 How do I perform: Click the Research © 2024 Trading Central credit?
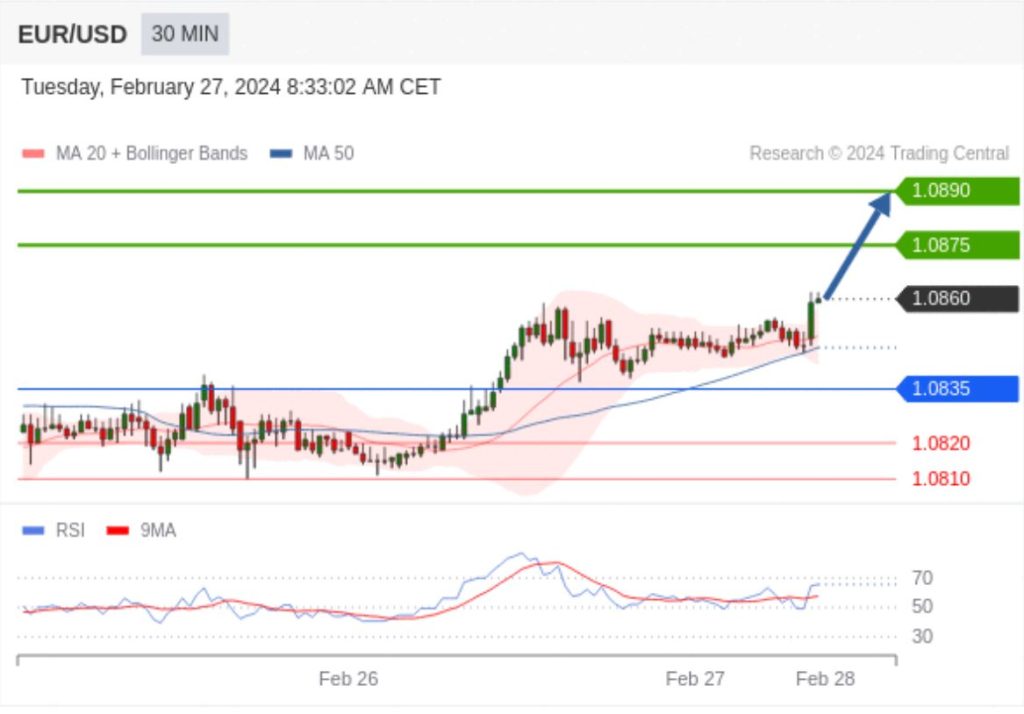[879, 154]
